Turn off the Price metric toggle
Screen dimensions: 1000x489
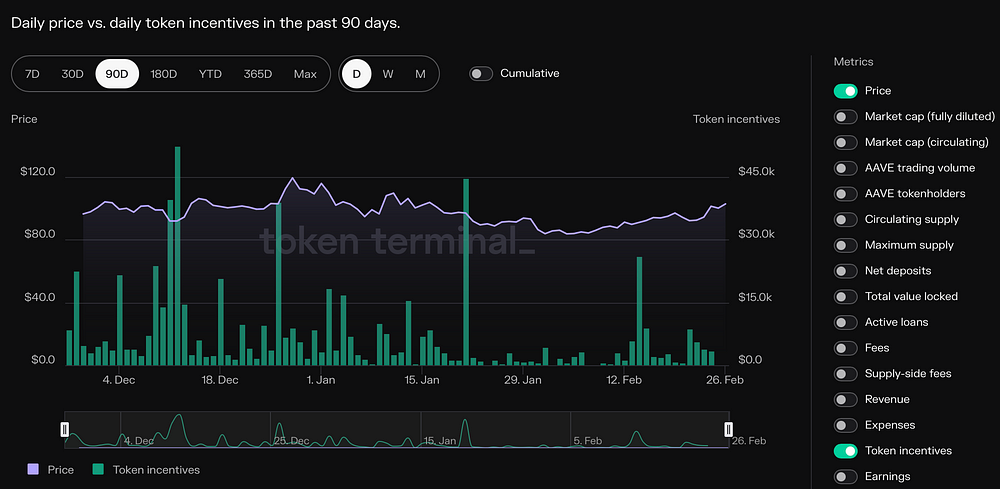846,91
